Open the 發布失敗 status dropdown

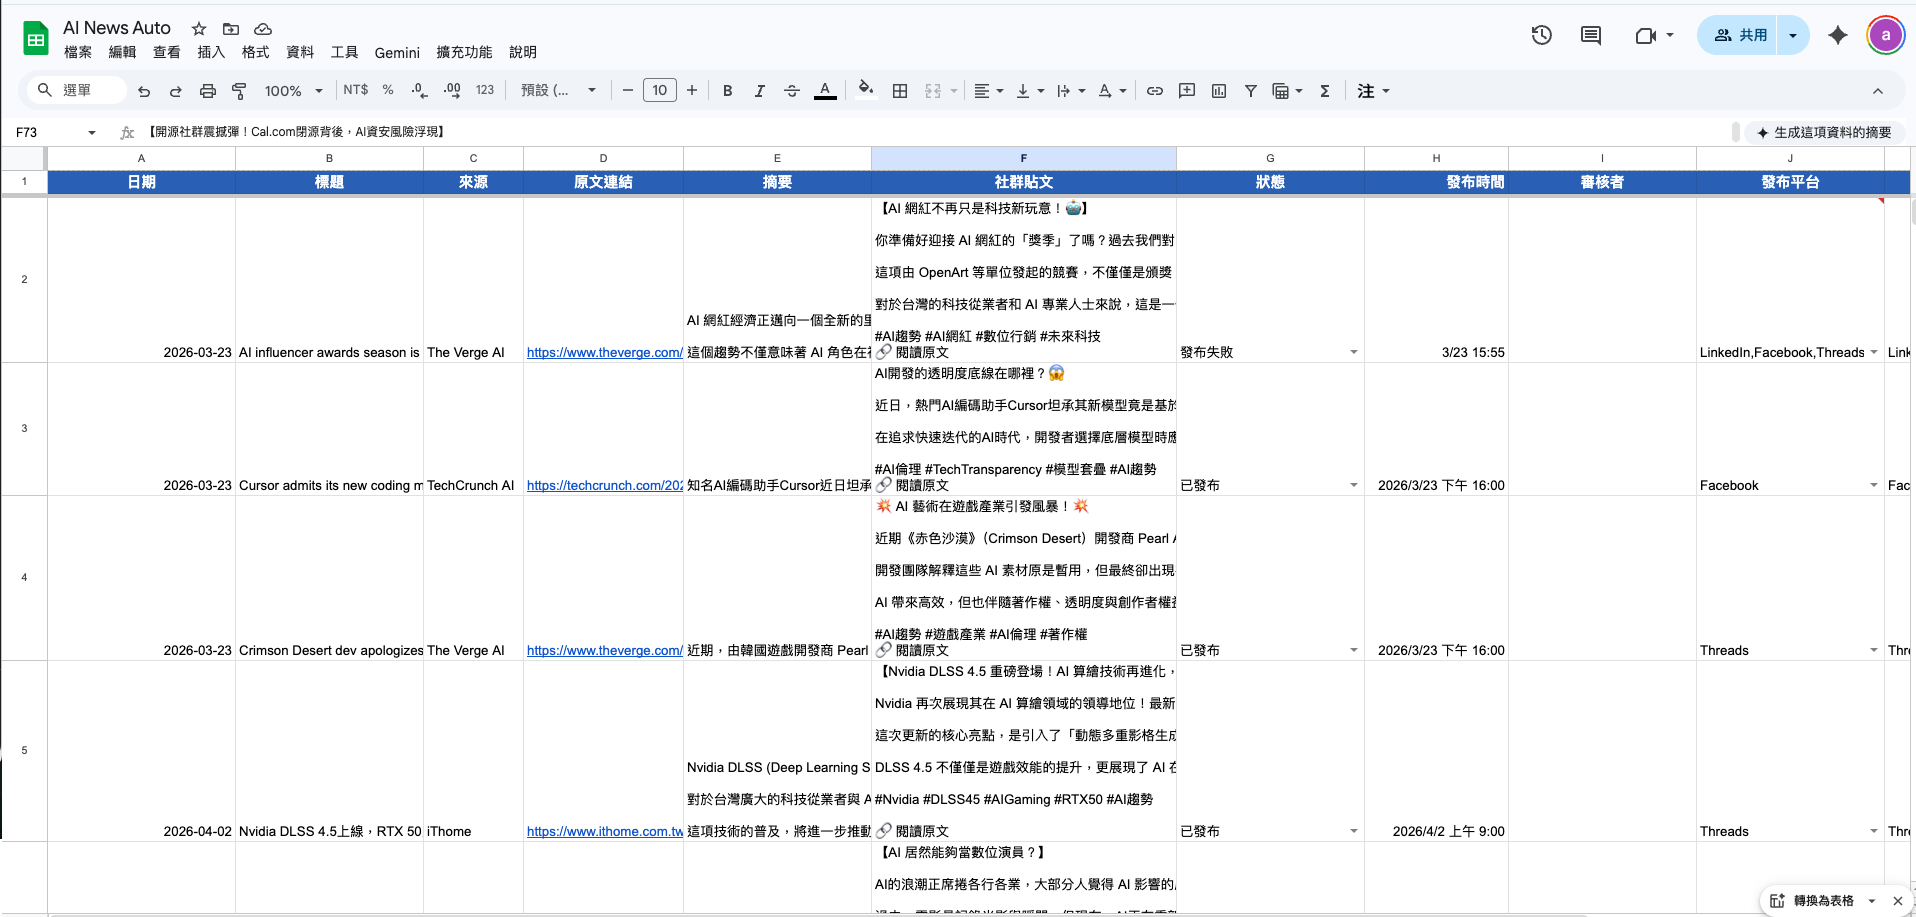point(1353,352)
